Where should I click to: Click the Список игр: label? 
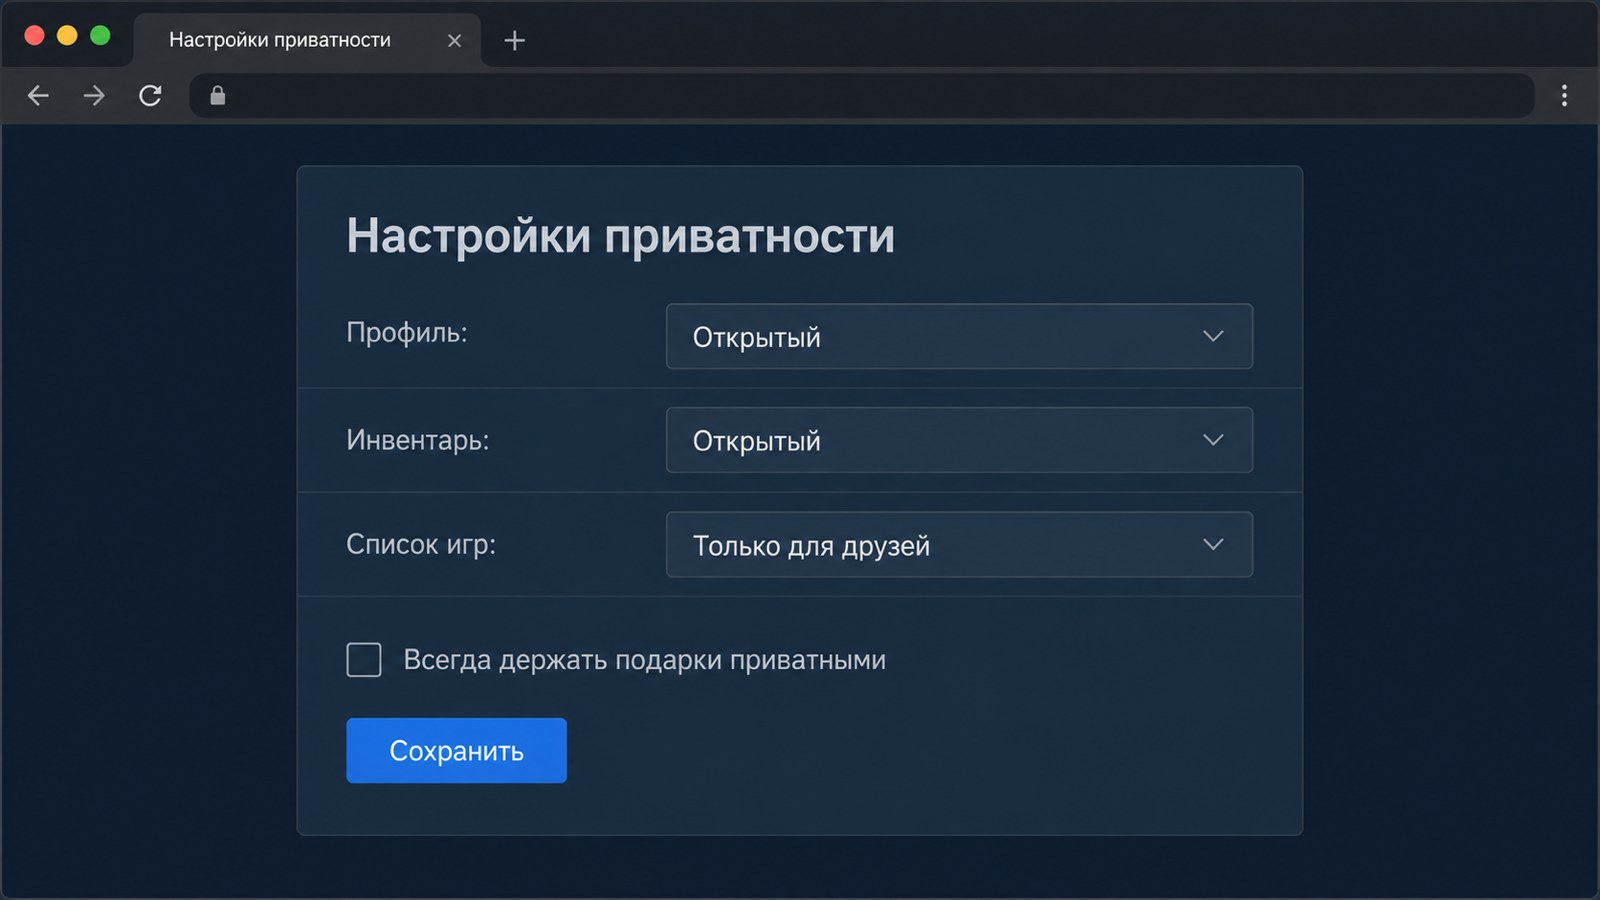point(420,545)
